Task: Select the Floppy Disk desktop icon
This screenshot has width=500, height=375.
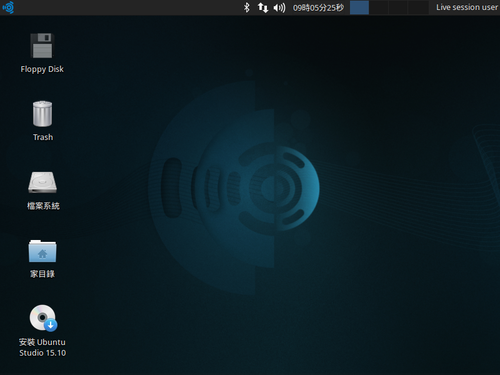Action: pos(42,46)
